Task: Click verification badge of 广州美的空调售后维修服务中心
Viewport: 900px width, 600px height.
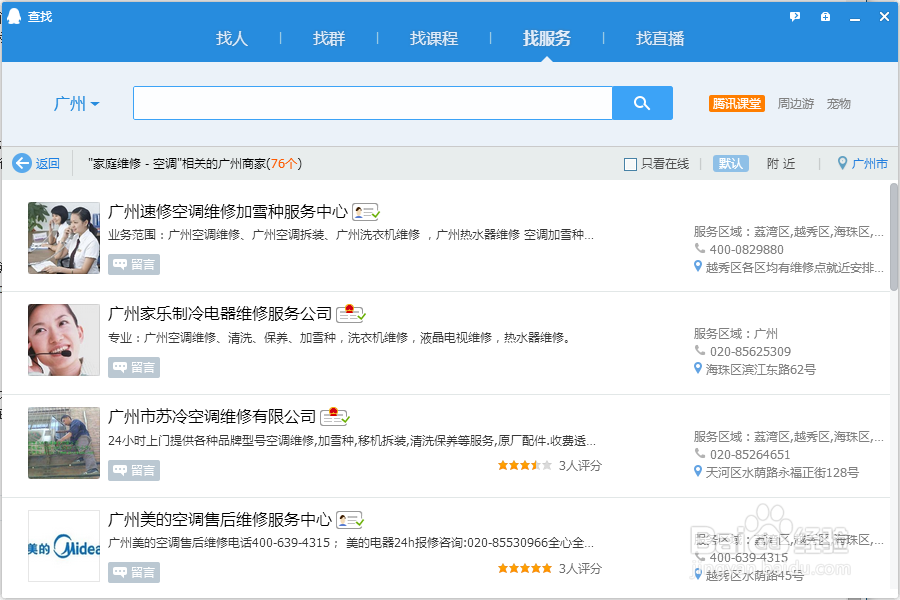Action: tap(350, 520)
